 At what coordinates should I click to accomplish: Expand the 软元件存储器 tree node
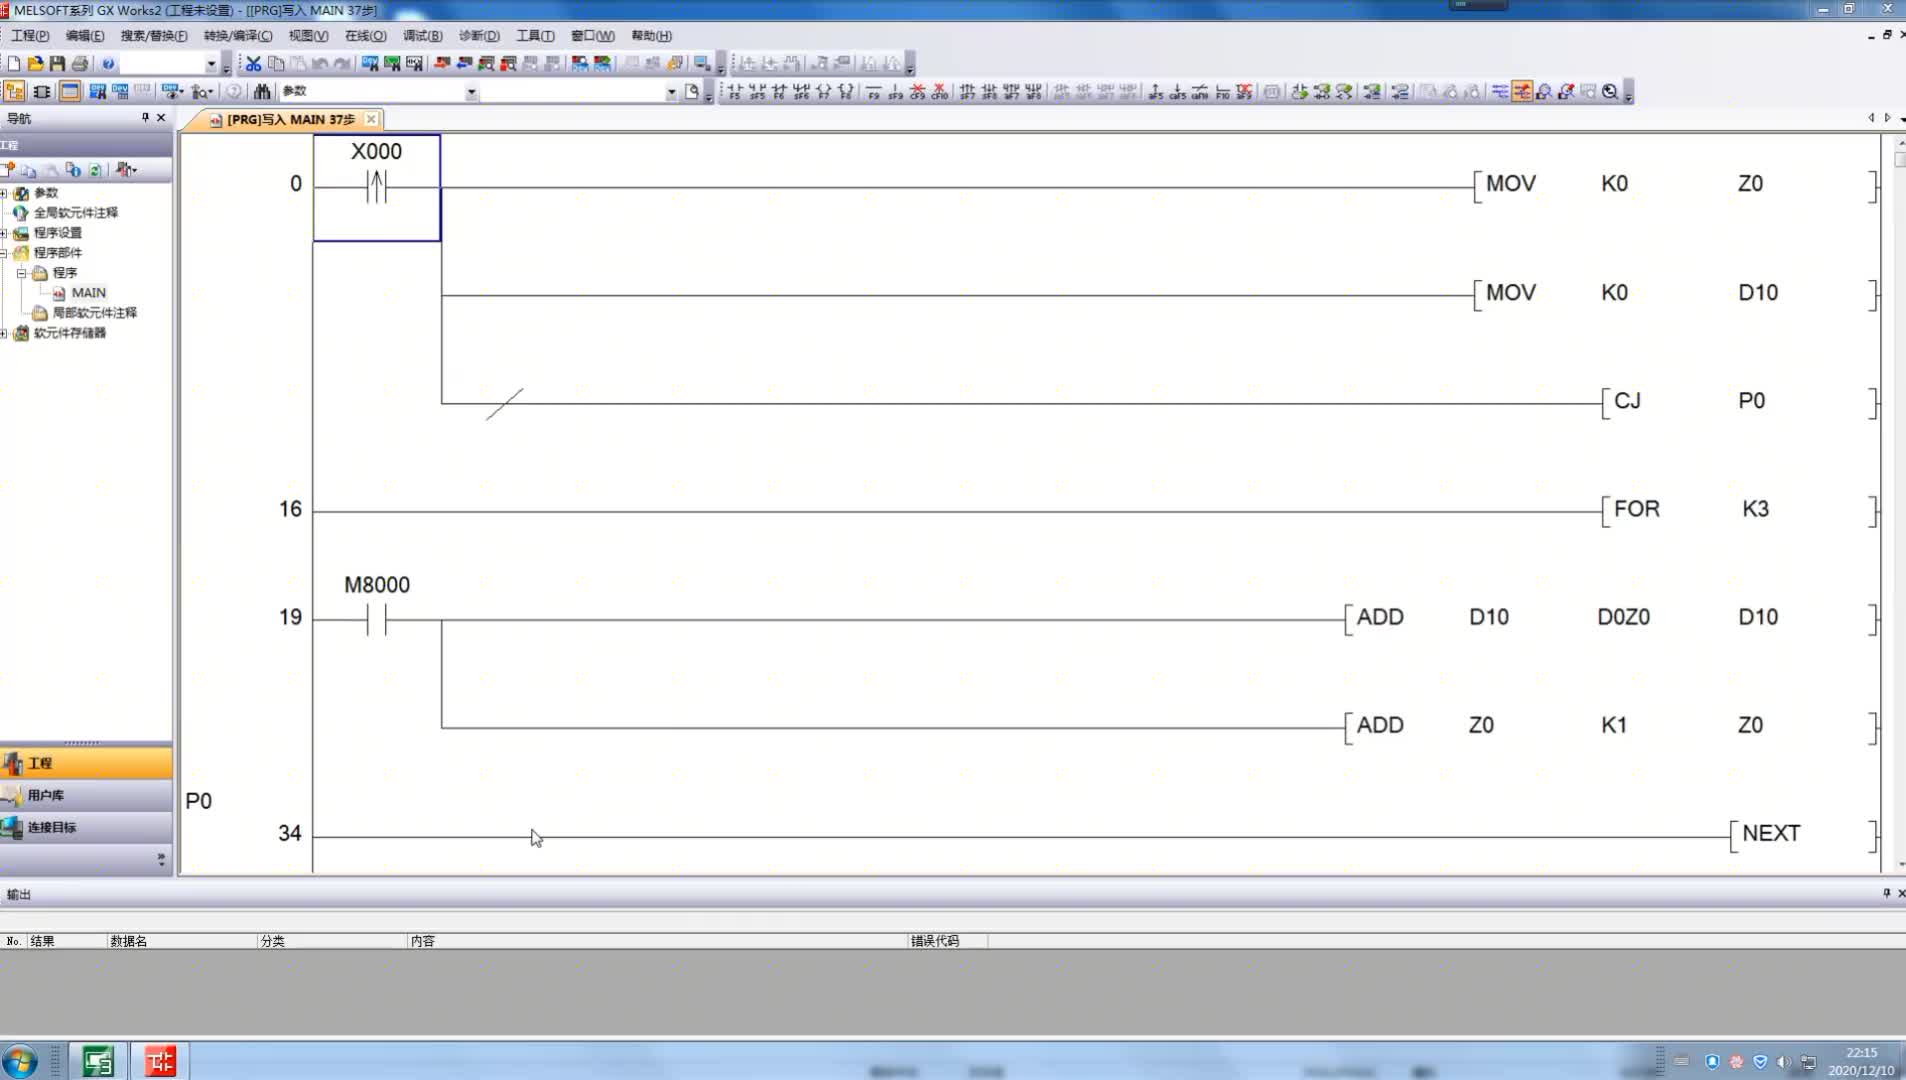[4, 333]
